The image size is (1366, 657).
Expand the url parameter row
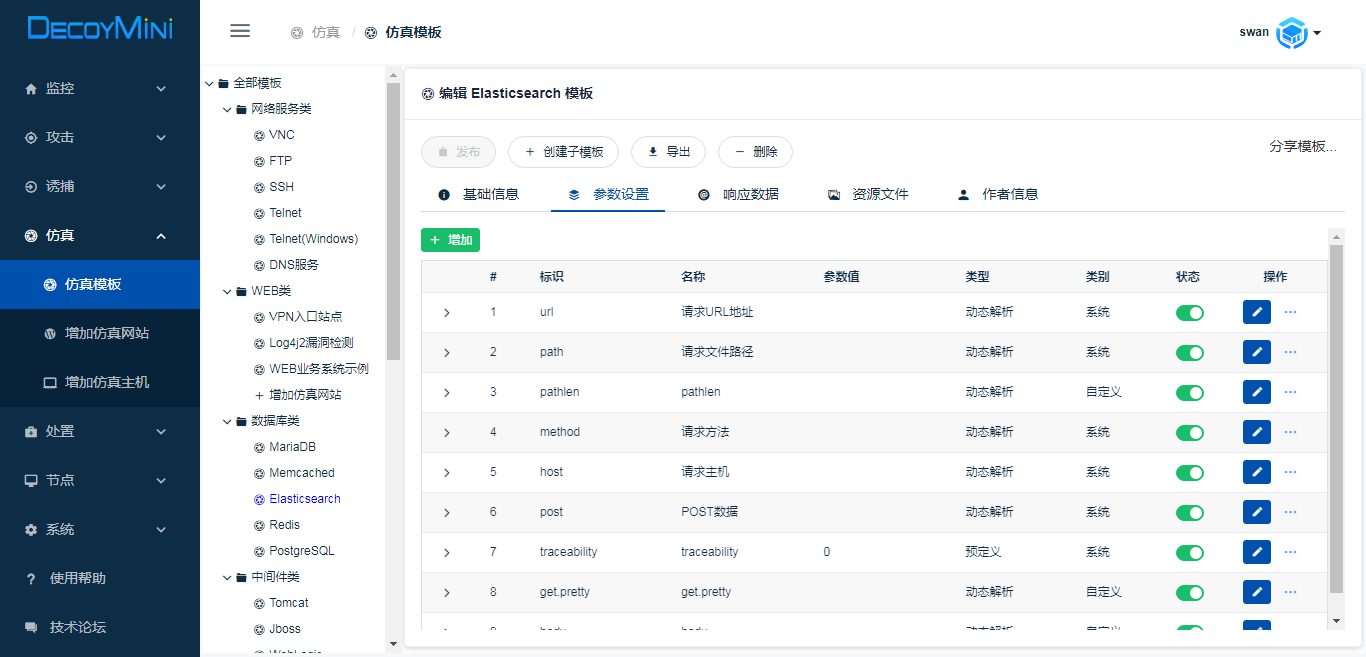pyautogui.click(x=446, y=313)
